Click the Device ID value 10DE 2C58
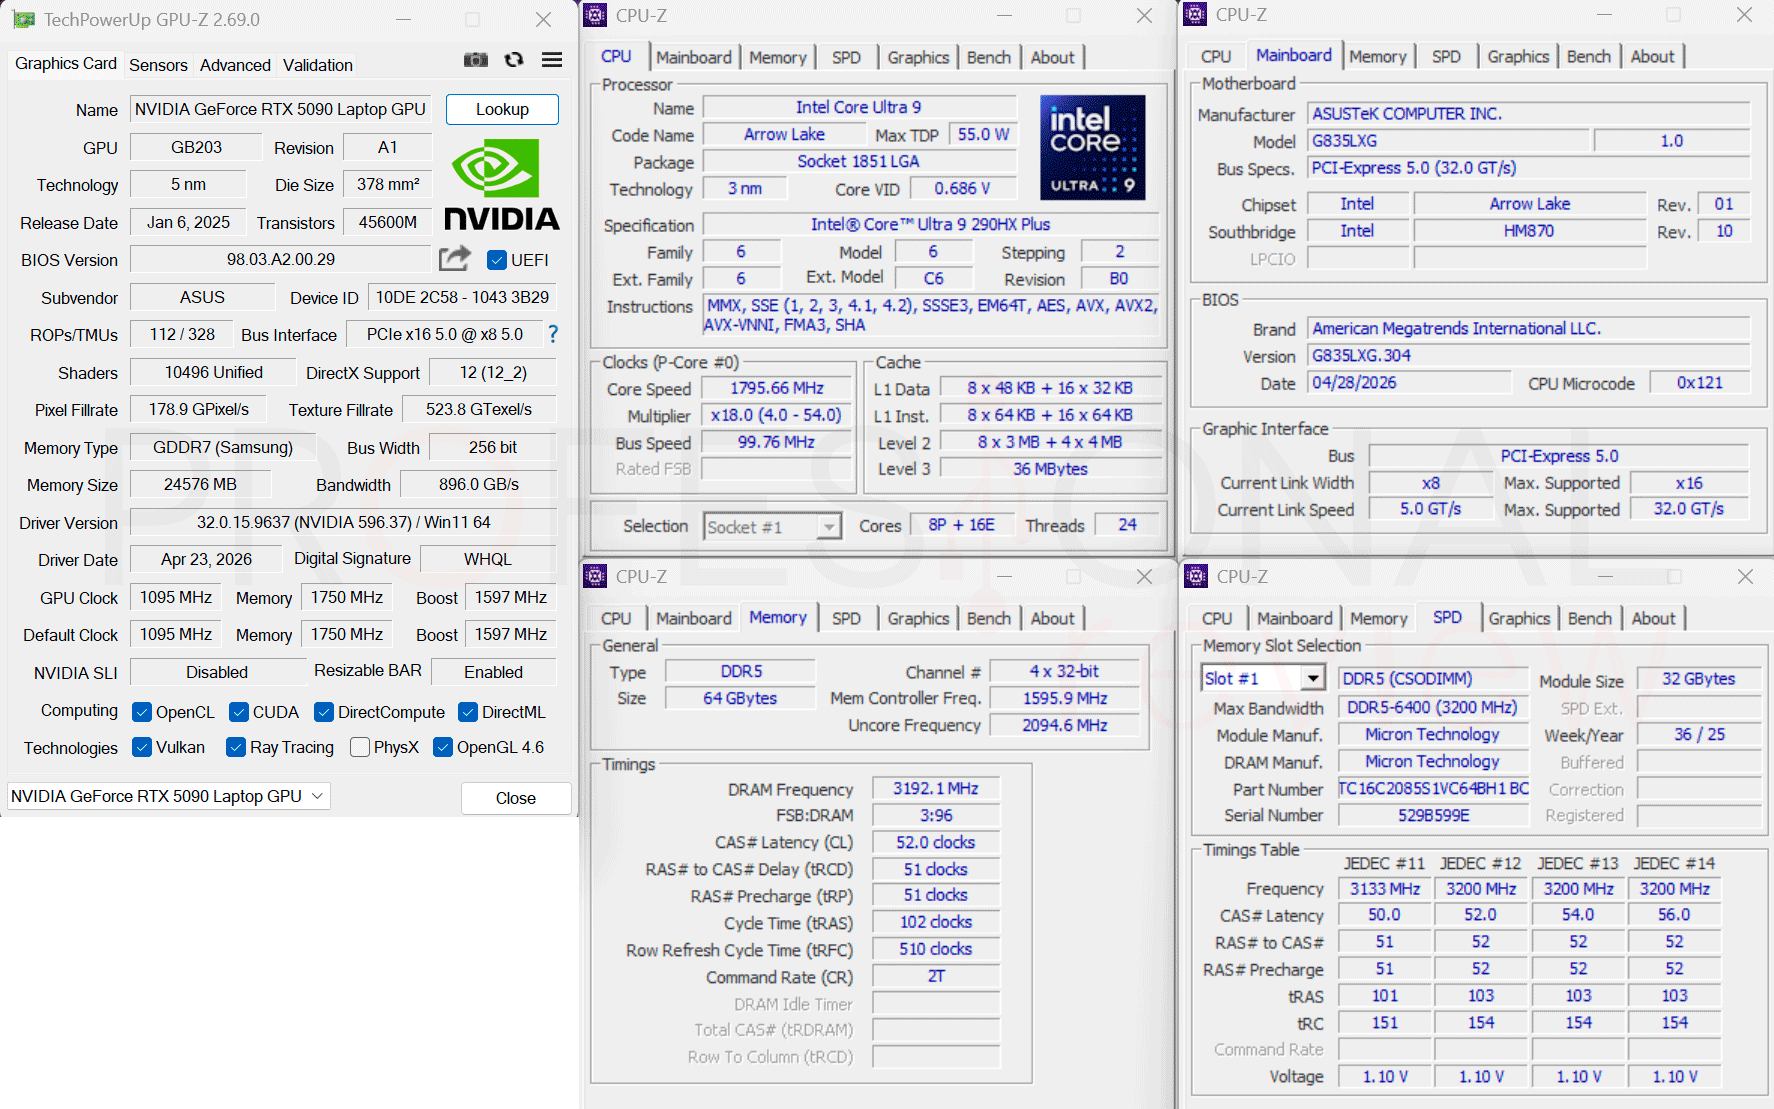 [x=462, y=297]
